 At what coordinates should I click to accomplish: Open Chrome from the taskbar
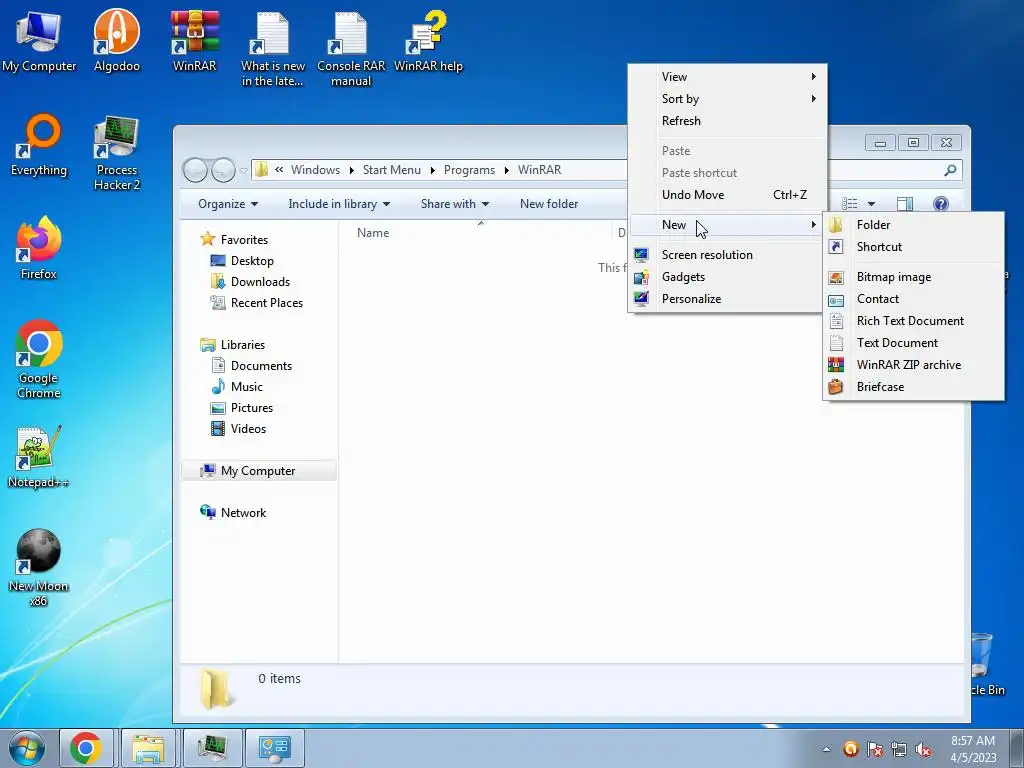click(86, 748)
